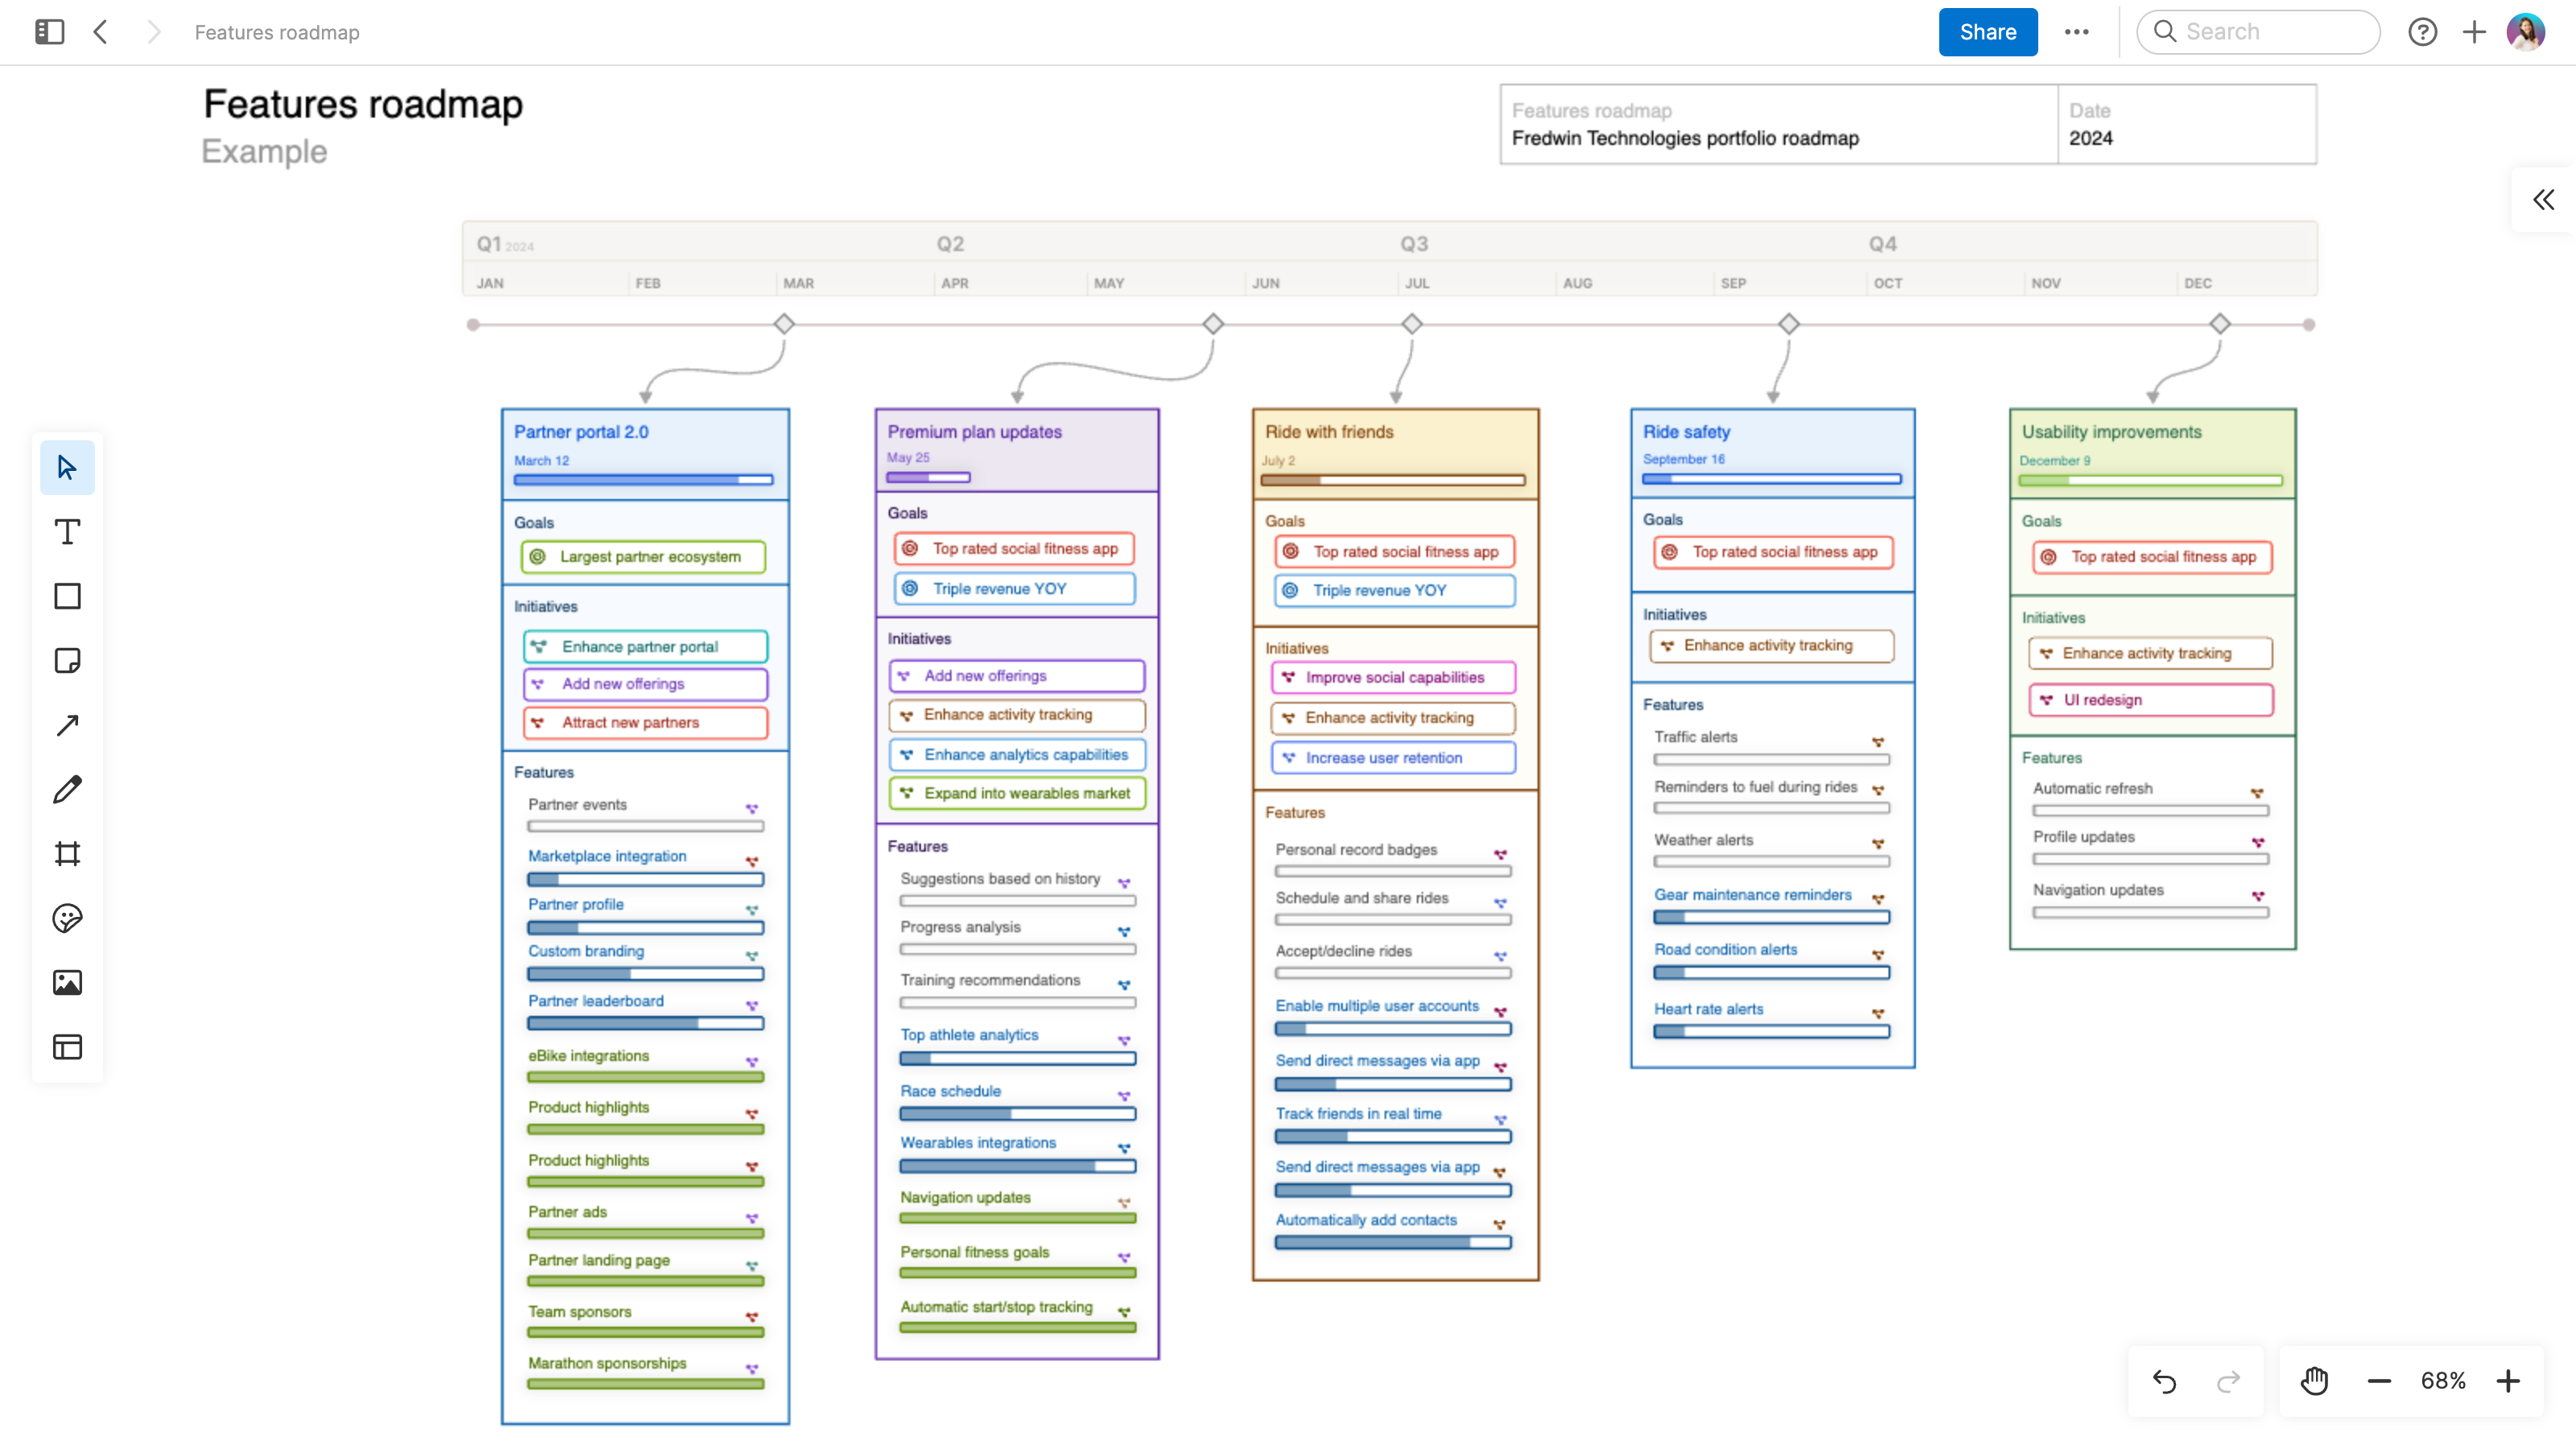Click inside the Search field
The image size is (2576, 1449).
coord(2259,31)
